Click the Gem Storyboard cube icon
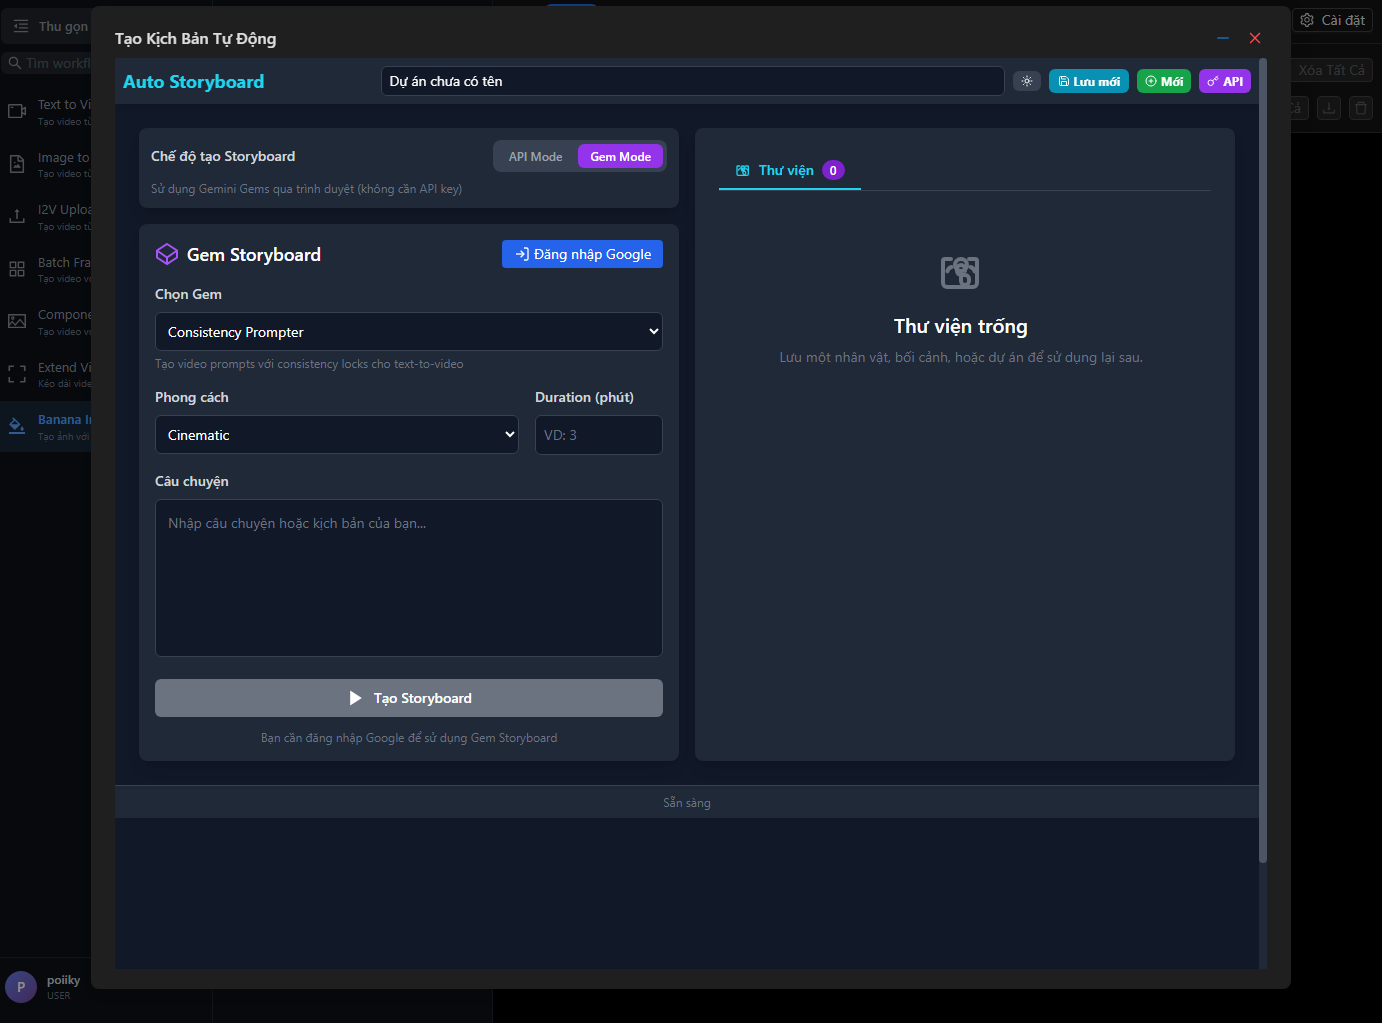 click(167, 254)
